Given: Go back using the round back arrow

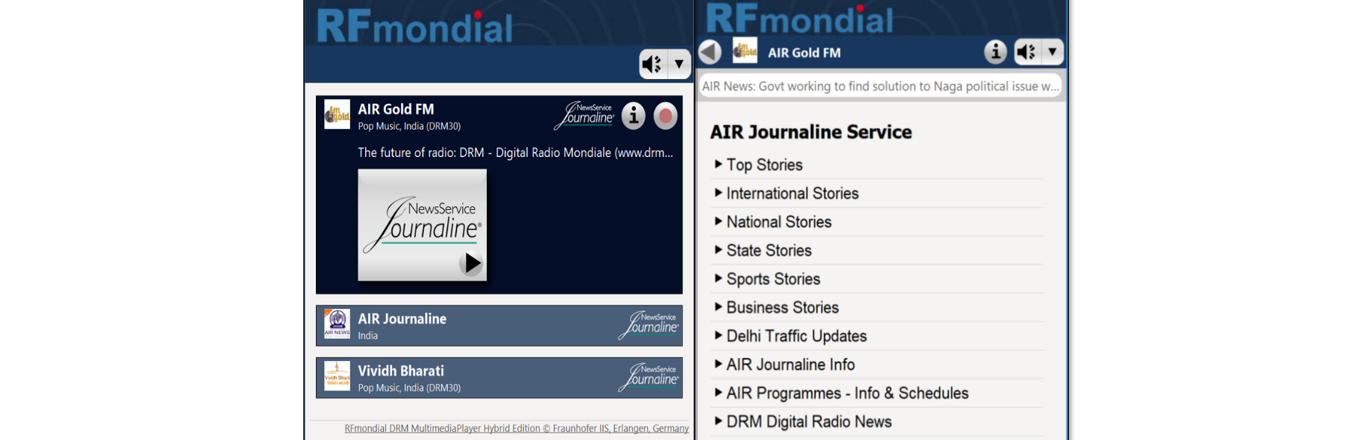Looking at the screenshot, I should (x=710, y=52).
